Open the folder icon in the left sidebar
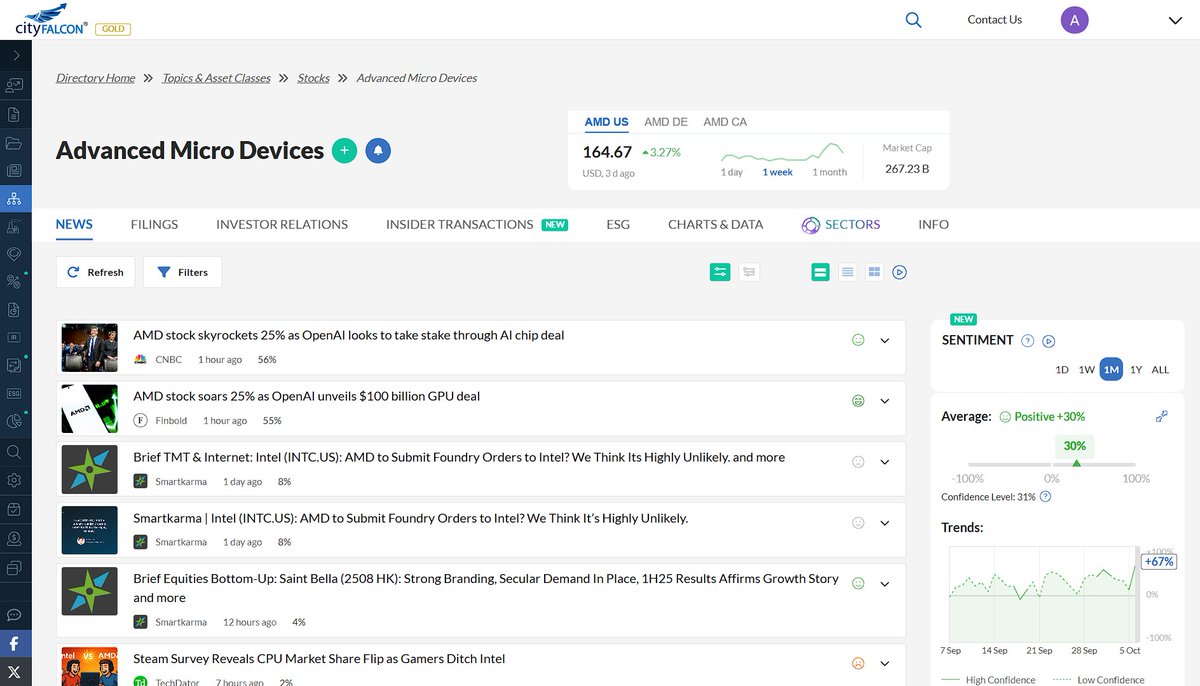 tap(14, 143)
